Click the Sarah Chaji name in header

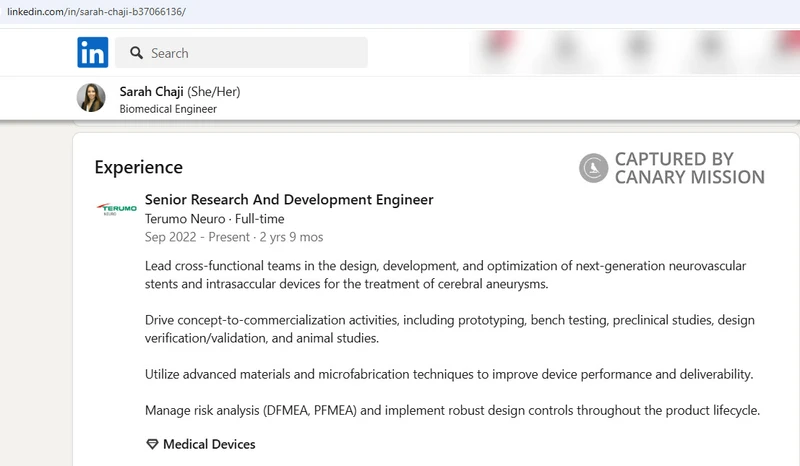tap(151, 91)
